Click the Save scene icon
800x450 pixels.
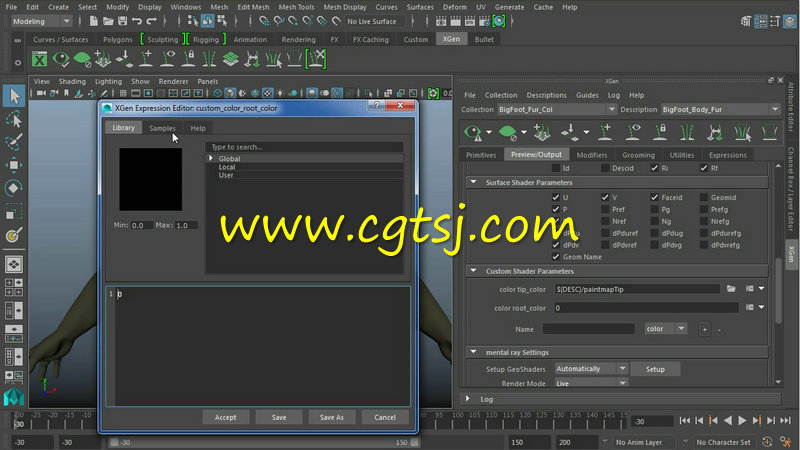tap(122, 21)
